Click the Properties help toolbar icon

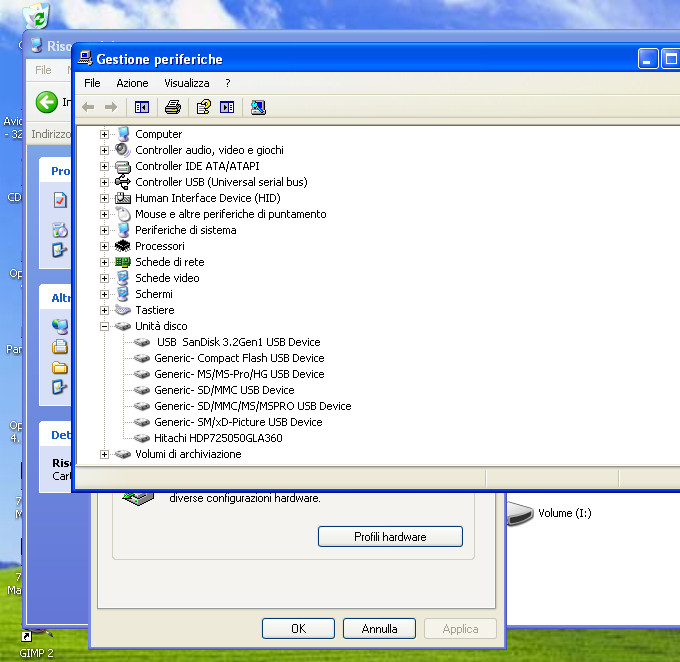[203, 107]
